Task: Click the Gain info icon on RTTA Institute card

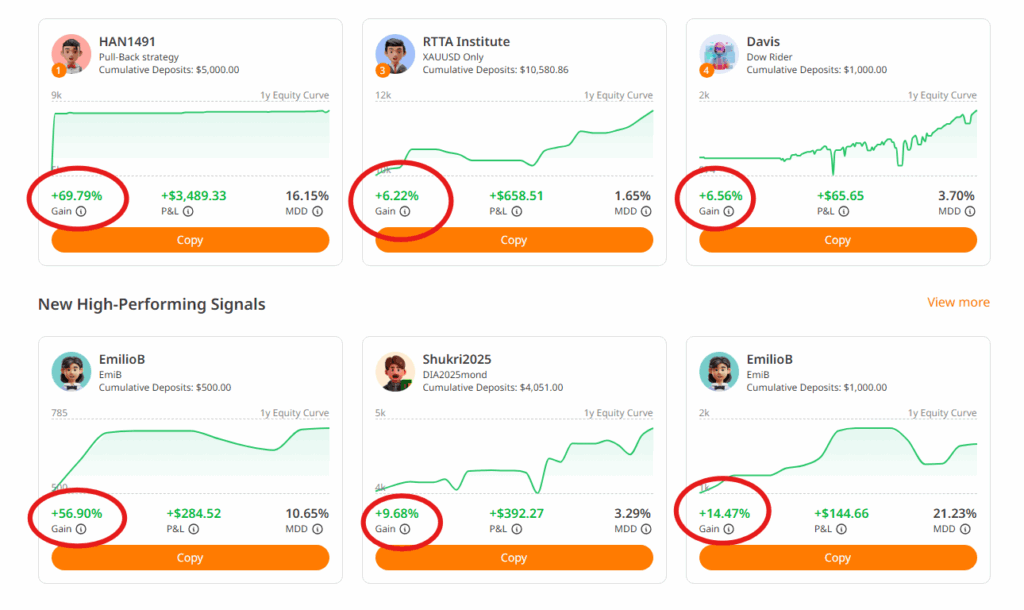Action: point(405,212)
